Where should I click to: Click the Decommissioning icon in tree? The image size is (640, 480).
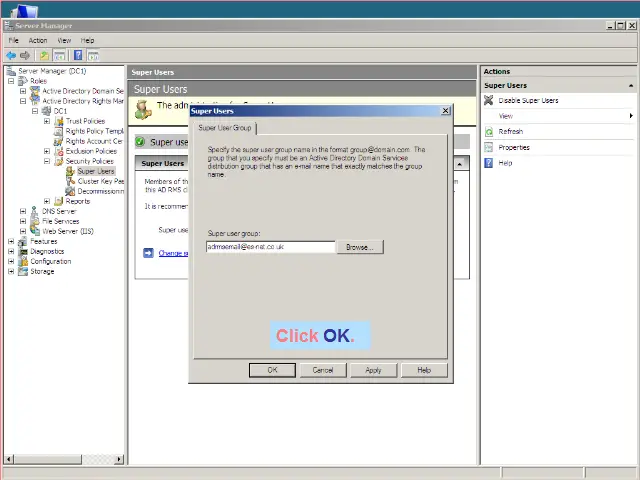[71, 191]
